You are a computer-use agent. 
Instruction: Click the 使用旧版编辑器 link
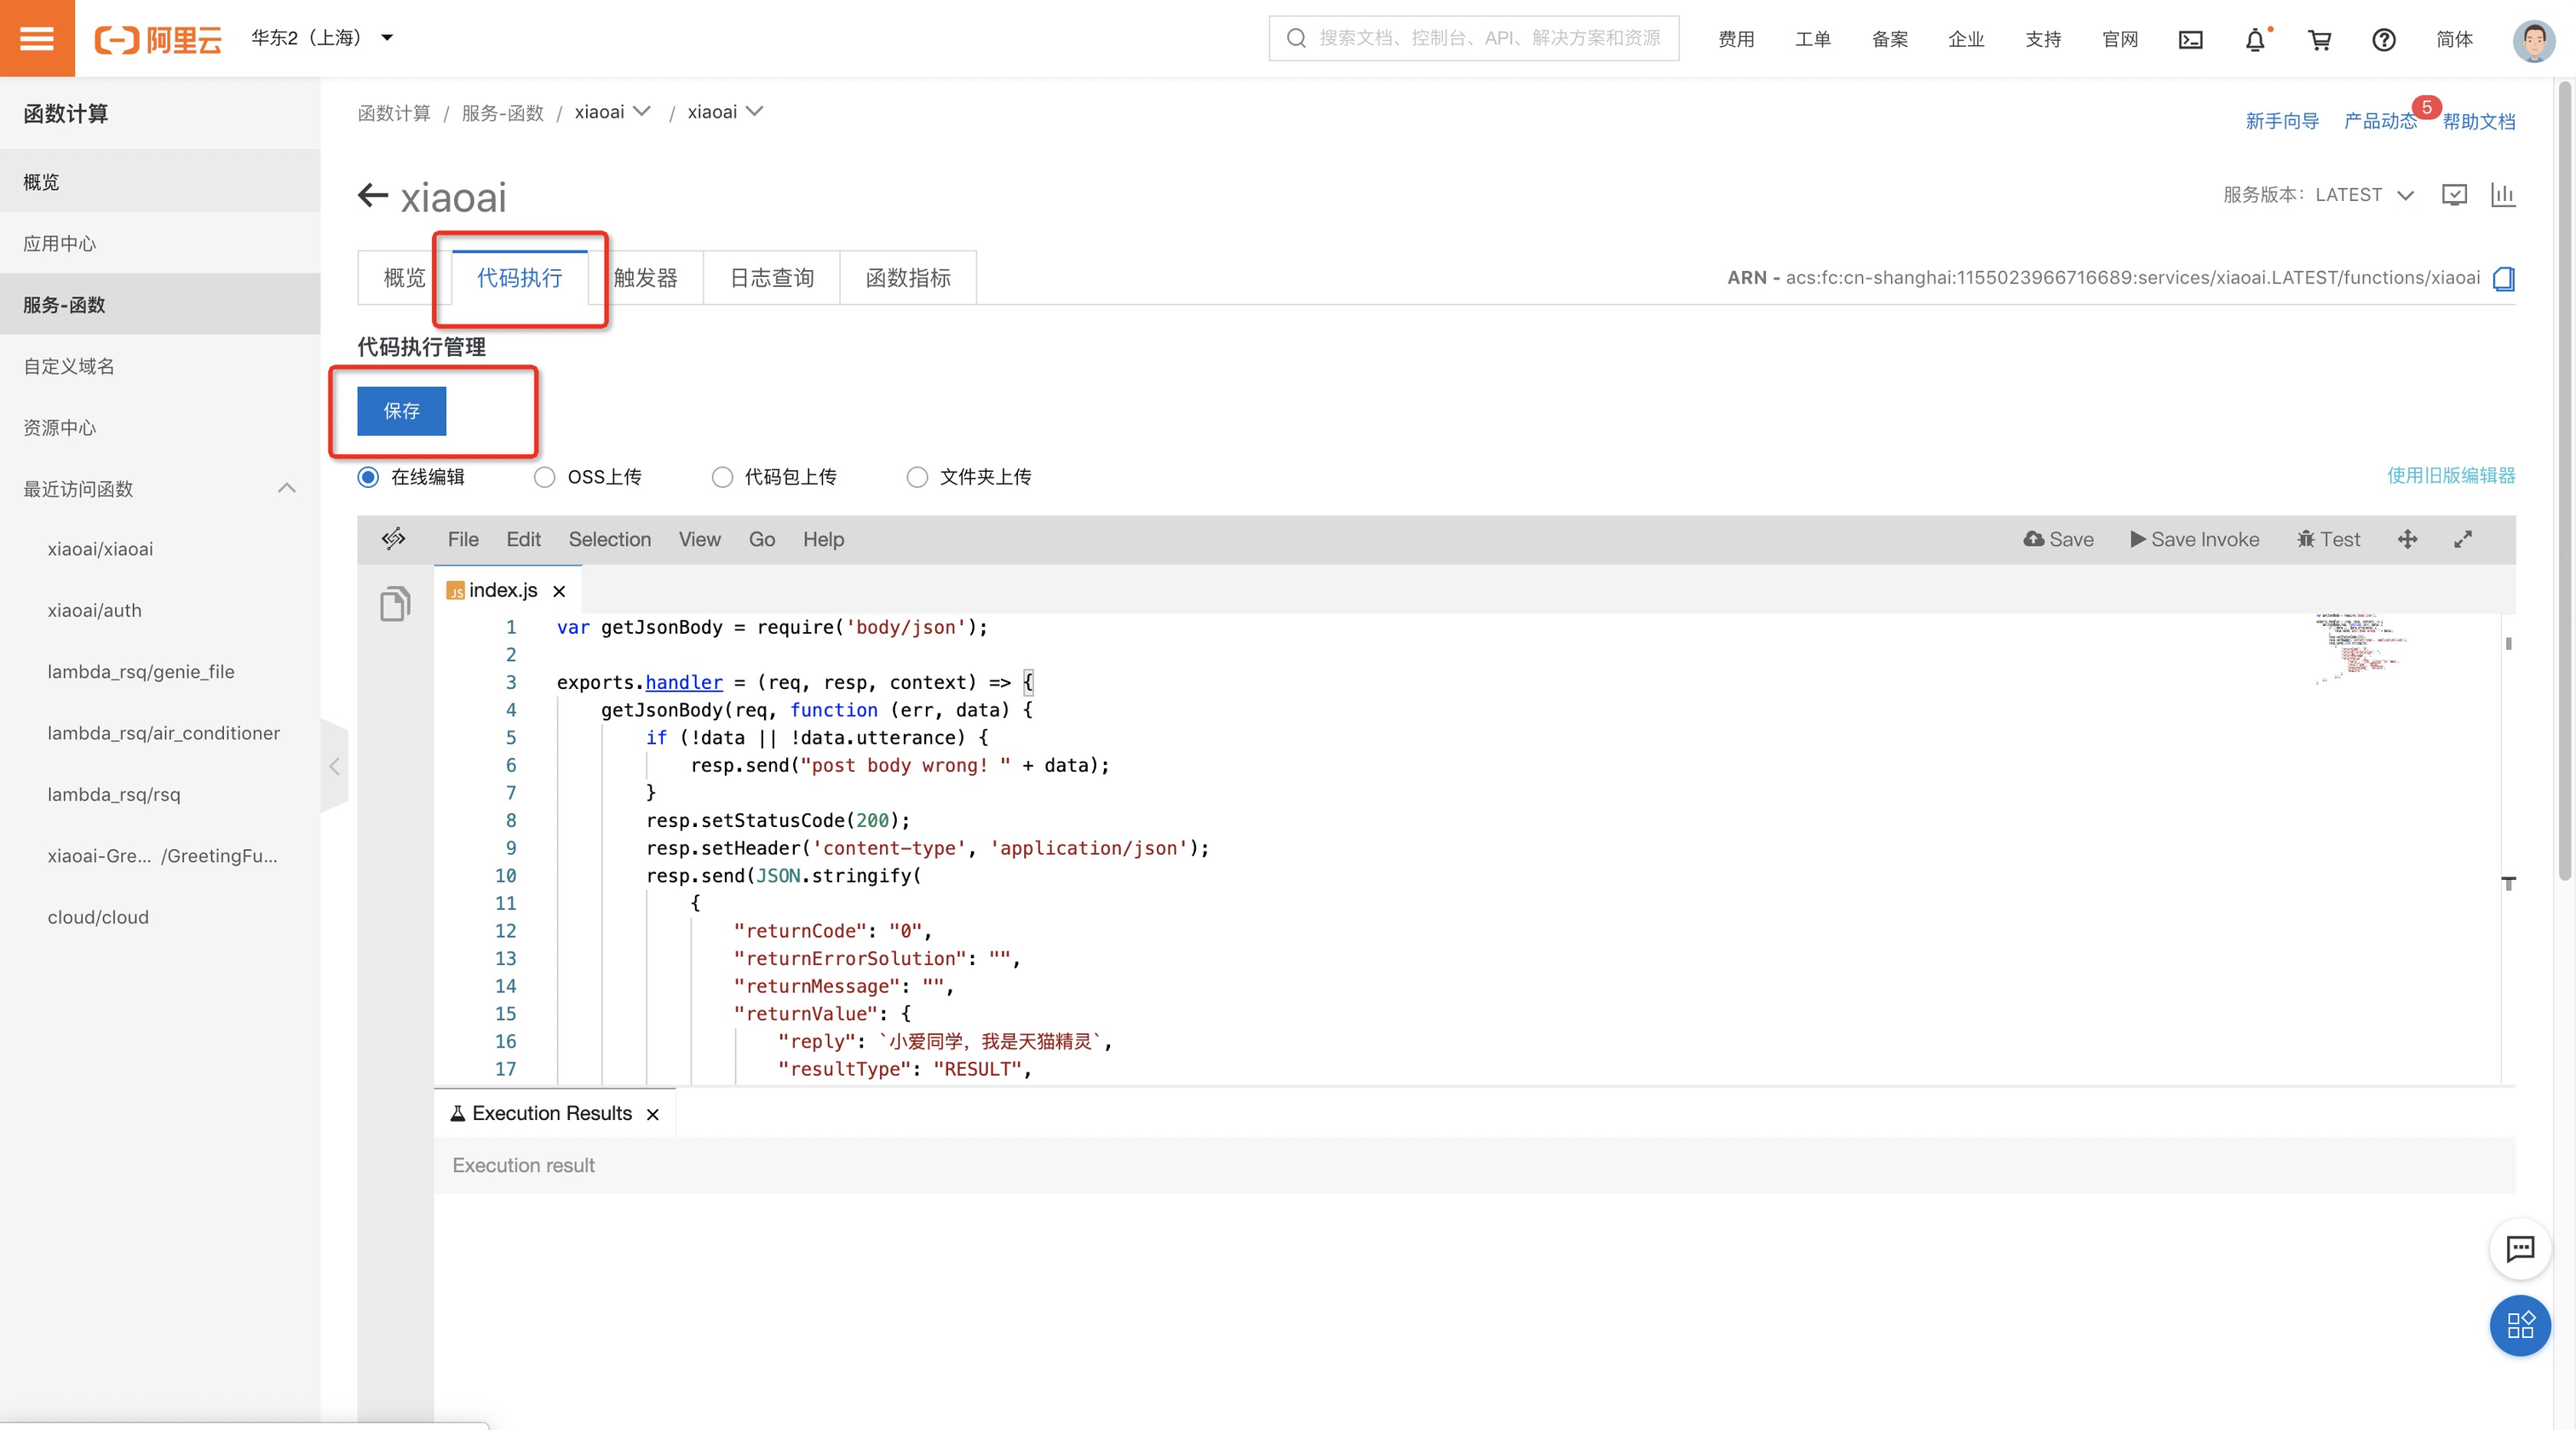point(2450,475)
